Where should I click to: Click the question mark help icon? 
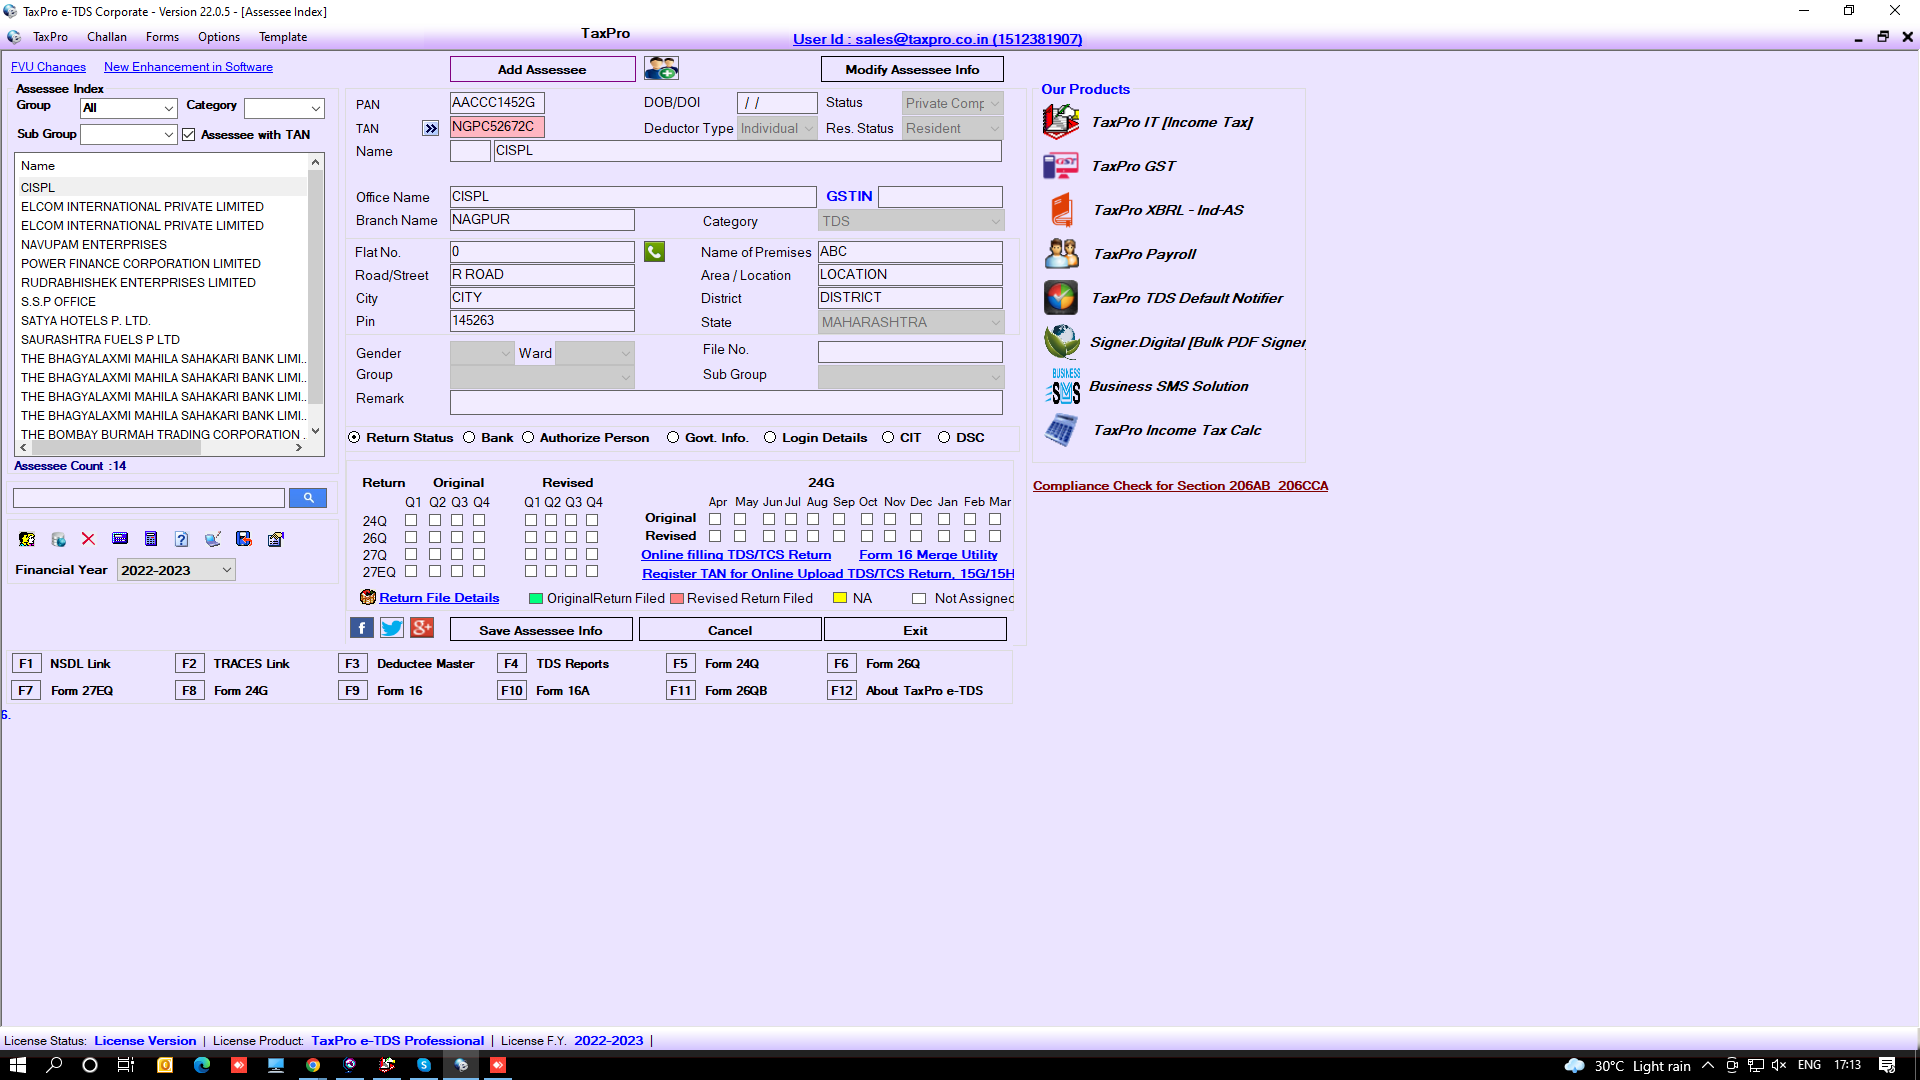point(182,539)
